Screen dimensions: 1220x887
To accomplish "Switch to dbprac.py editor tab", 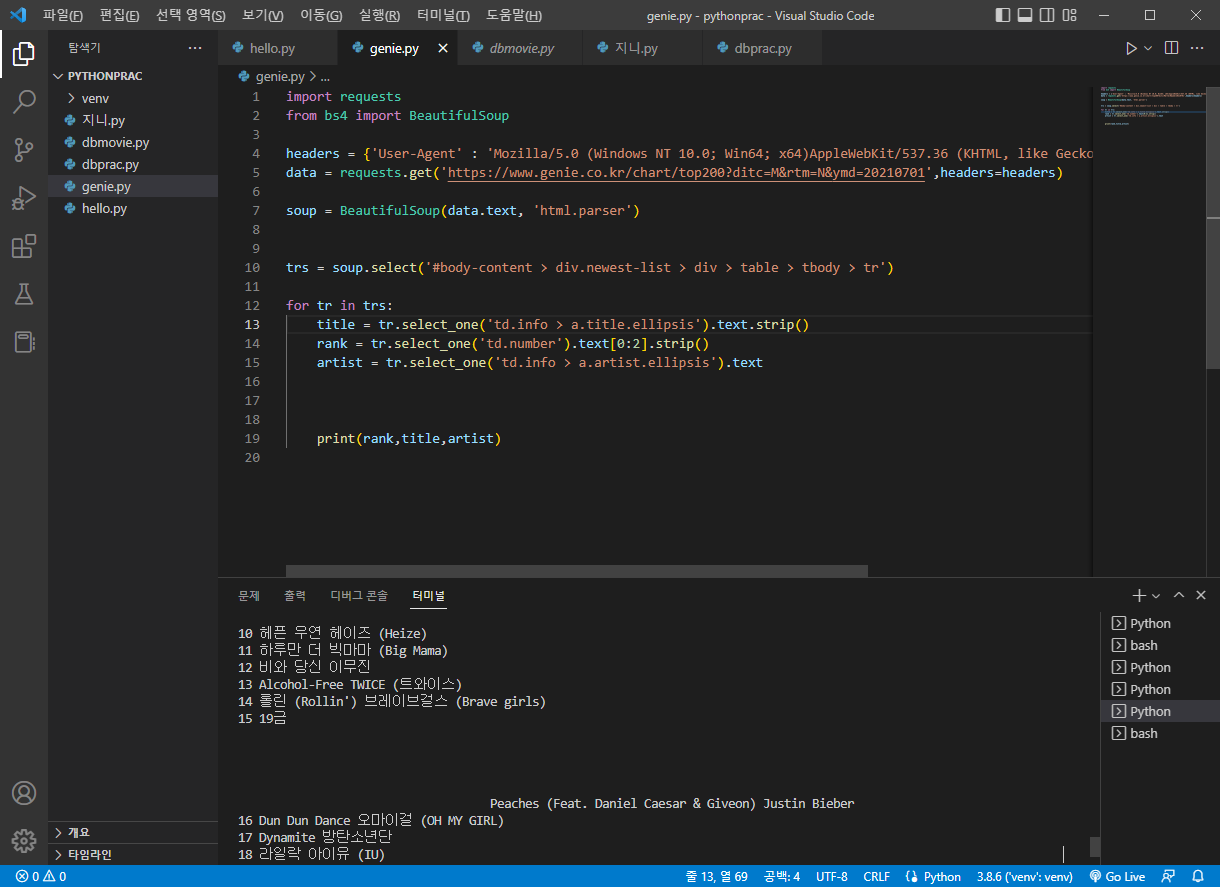I will 763,48.
